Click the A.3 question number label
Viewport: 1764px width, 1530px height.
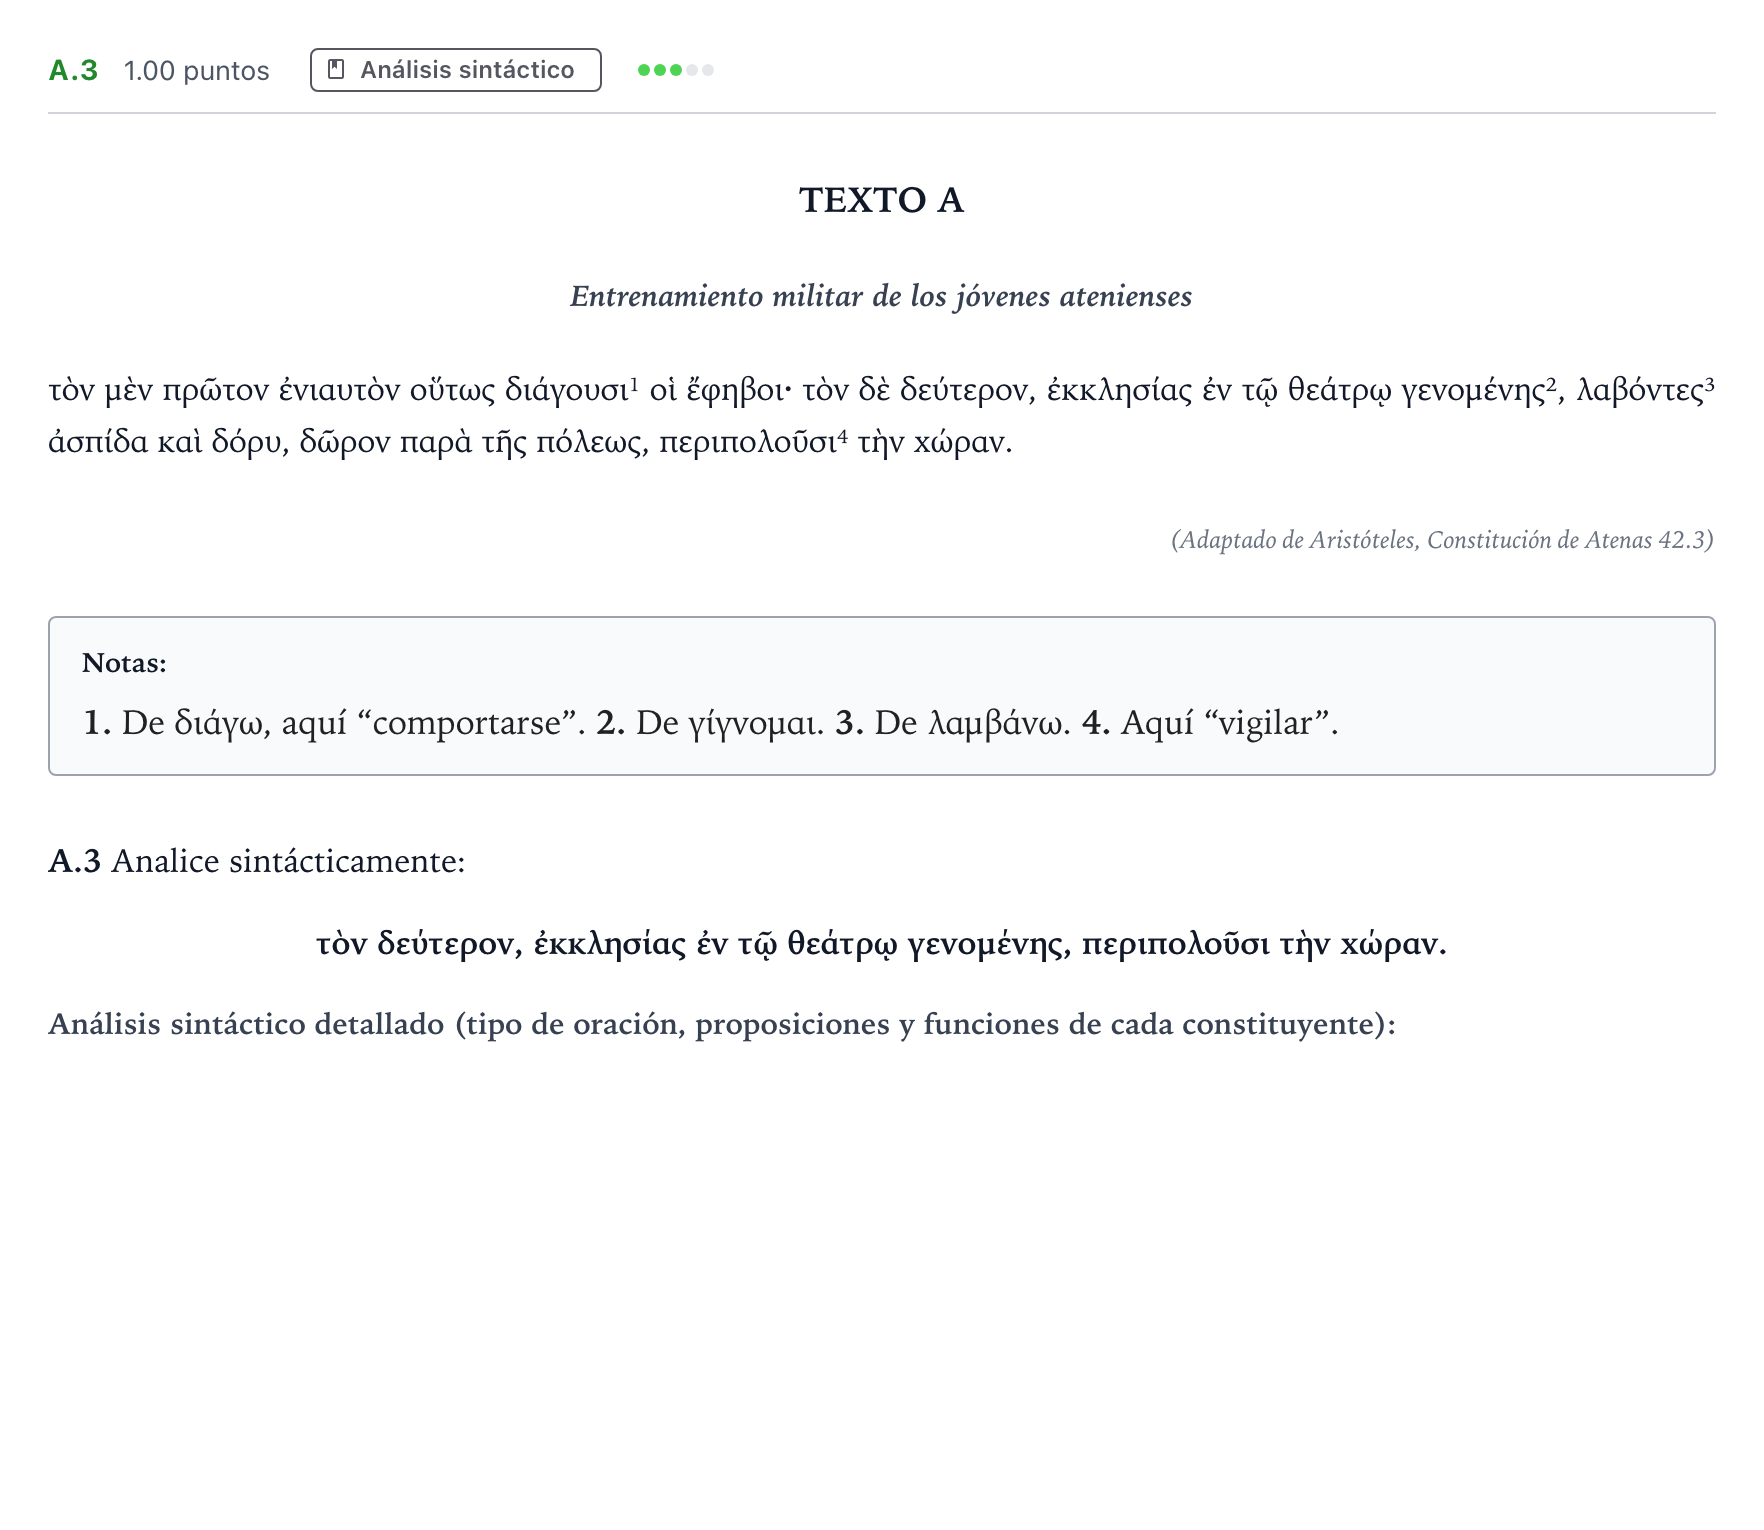(73, 70)
